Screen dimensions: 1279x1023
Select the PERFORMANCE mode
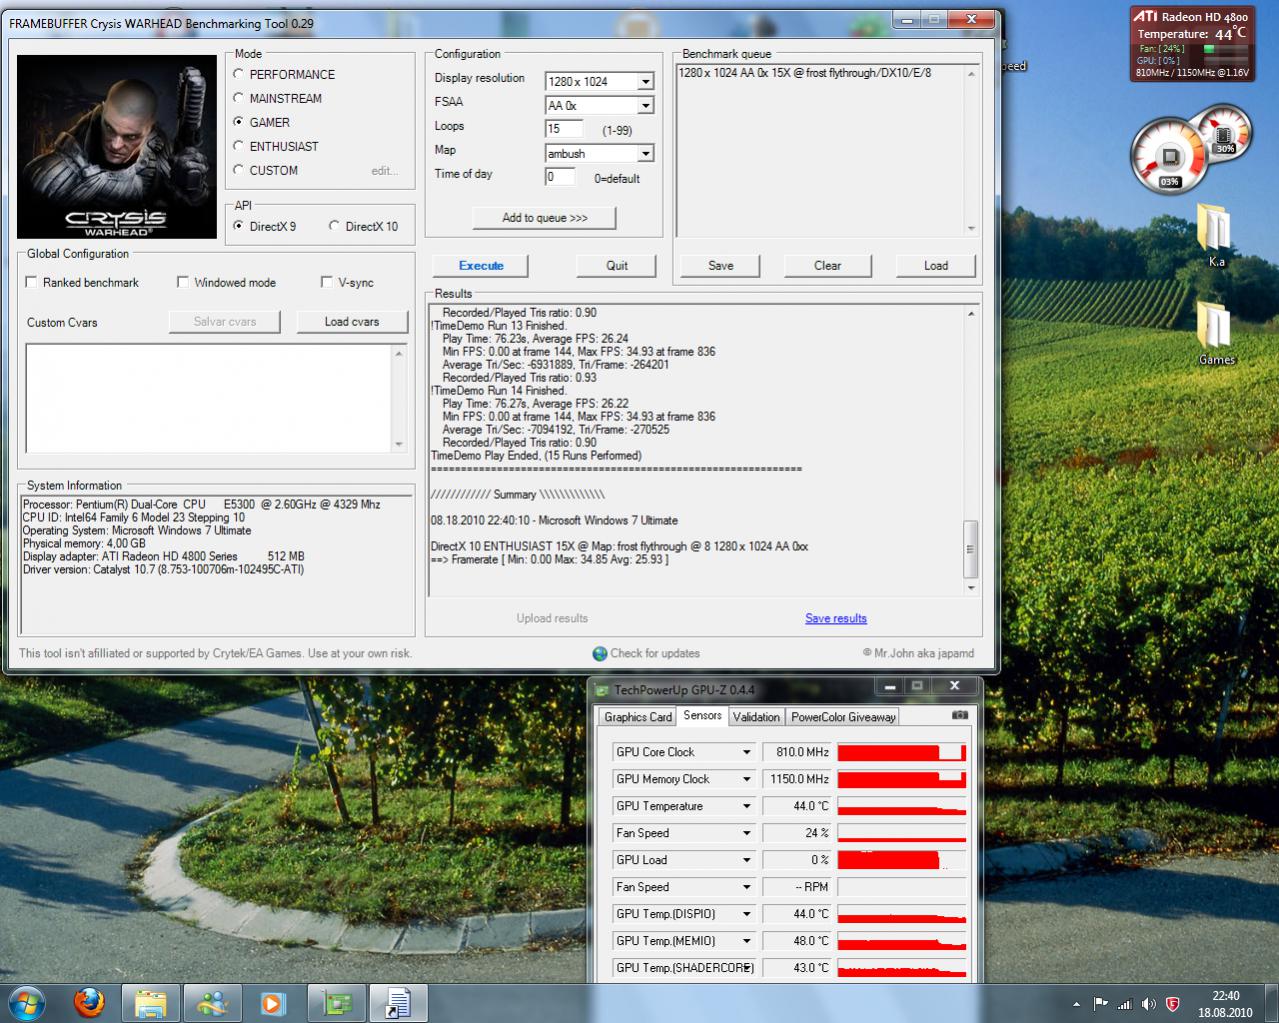click(x=238, y=74)
